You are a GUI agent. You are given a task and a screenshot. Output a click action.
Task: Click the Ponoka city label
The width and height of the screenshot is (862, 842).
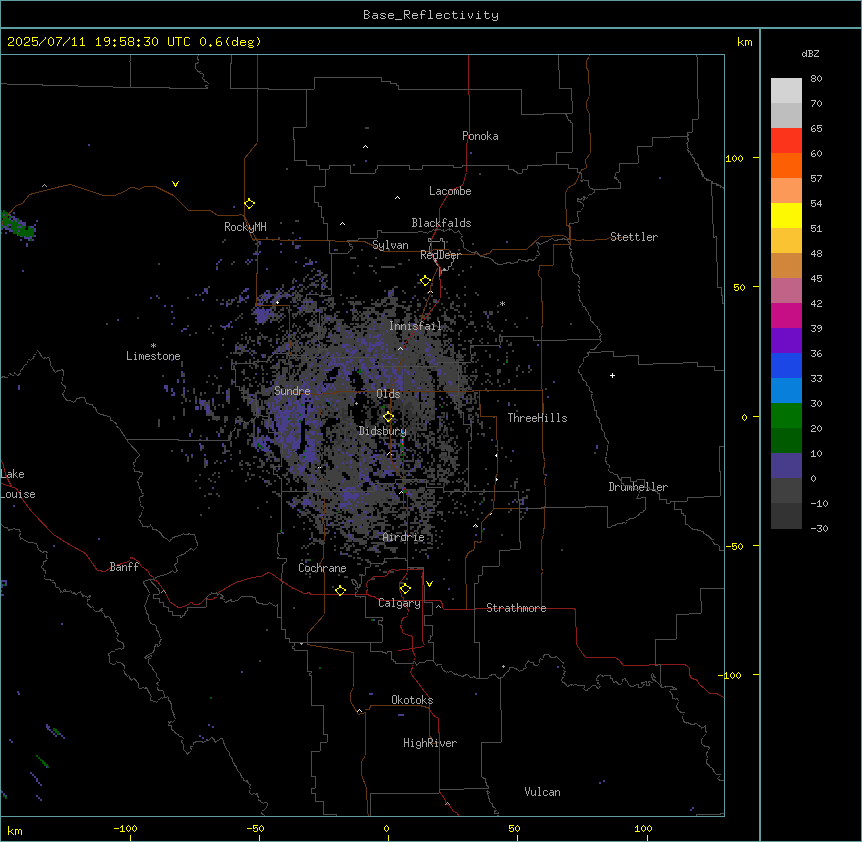pos(480,136)
